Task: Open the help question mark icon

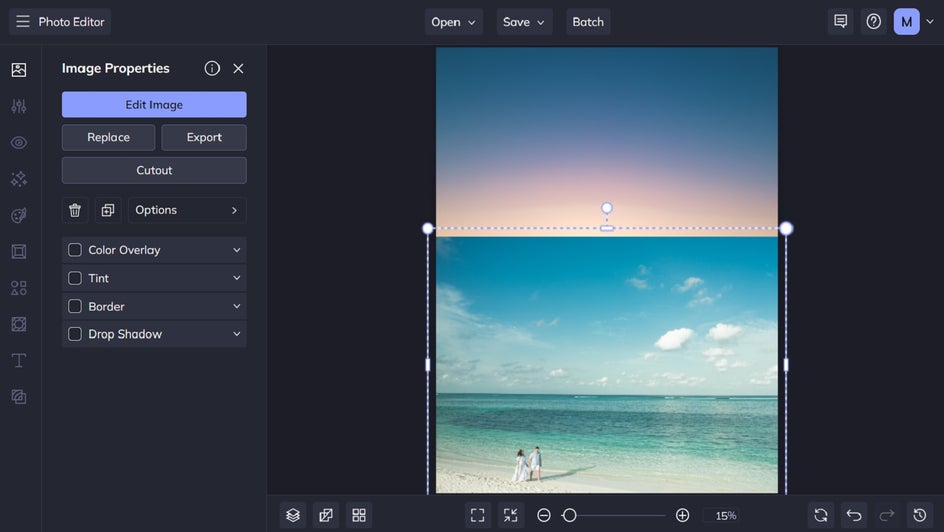Action: pyautogui.click(x=874, y=21)
